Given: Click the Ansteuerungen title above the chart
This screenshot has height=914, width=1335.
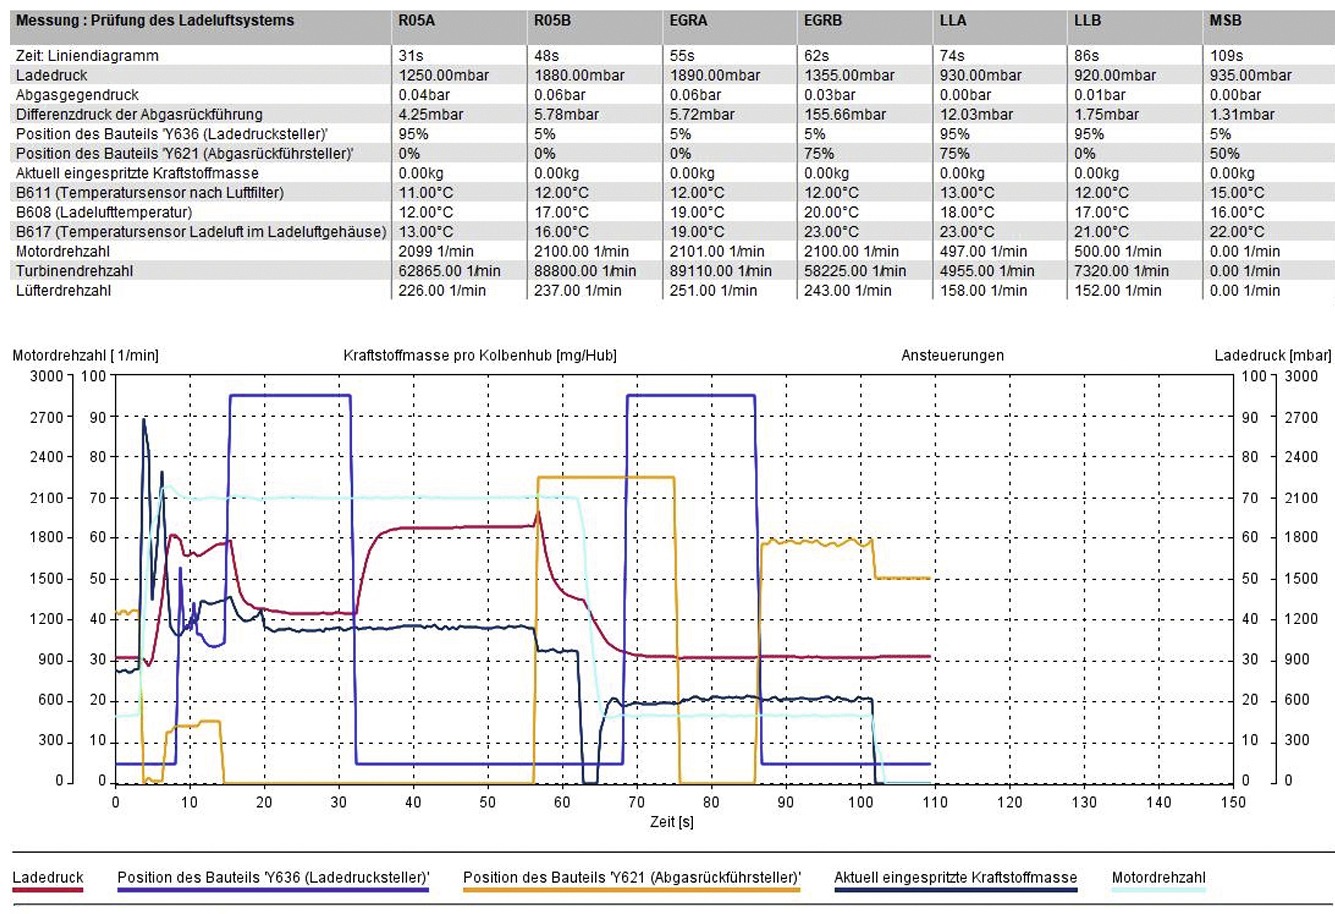Looking at the screenshot, I should (x=952, y=355).
